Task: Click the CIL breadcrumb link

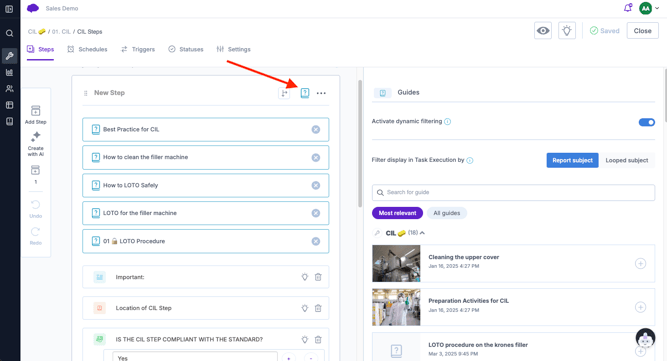Action: pyautogui.click(x=37, y=31)
